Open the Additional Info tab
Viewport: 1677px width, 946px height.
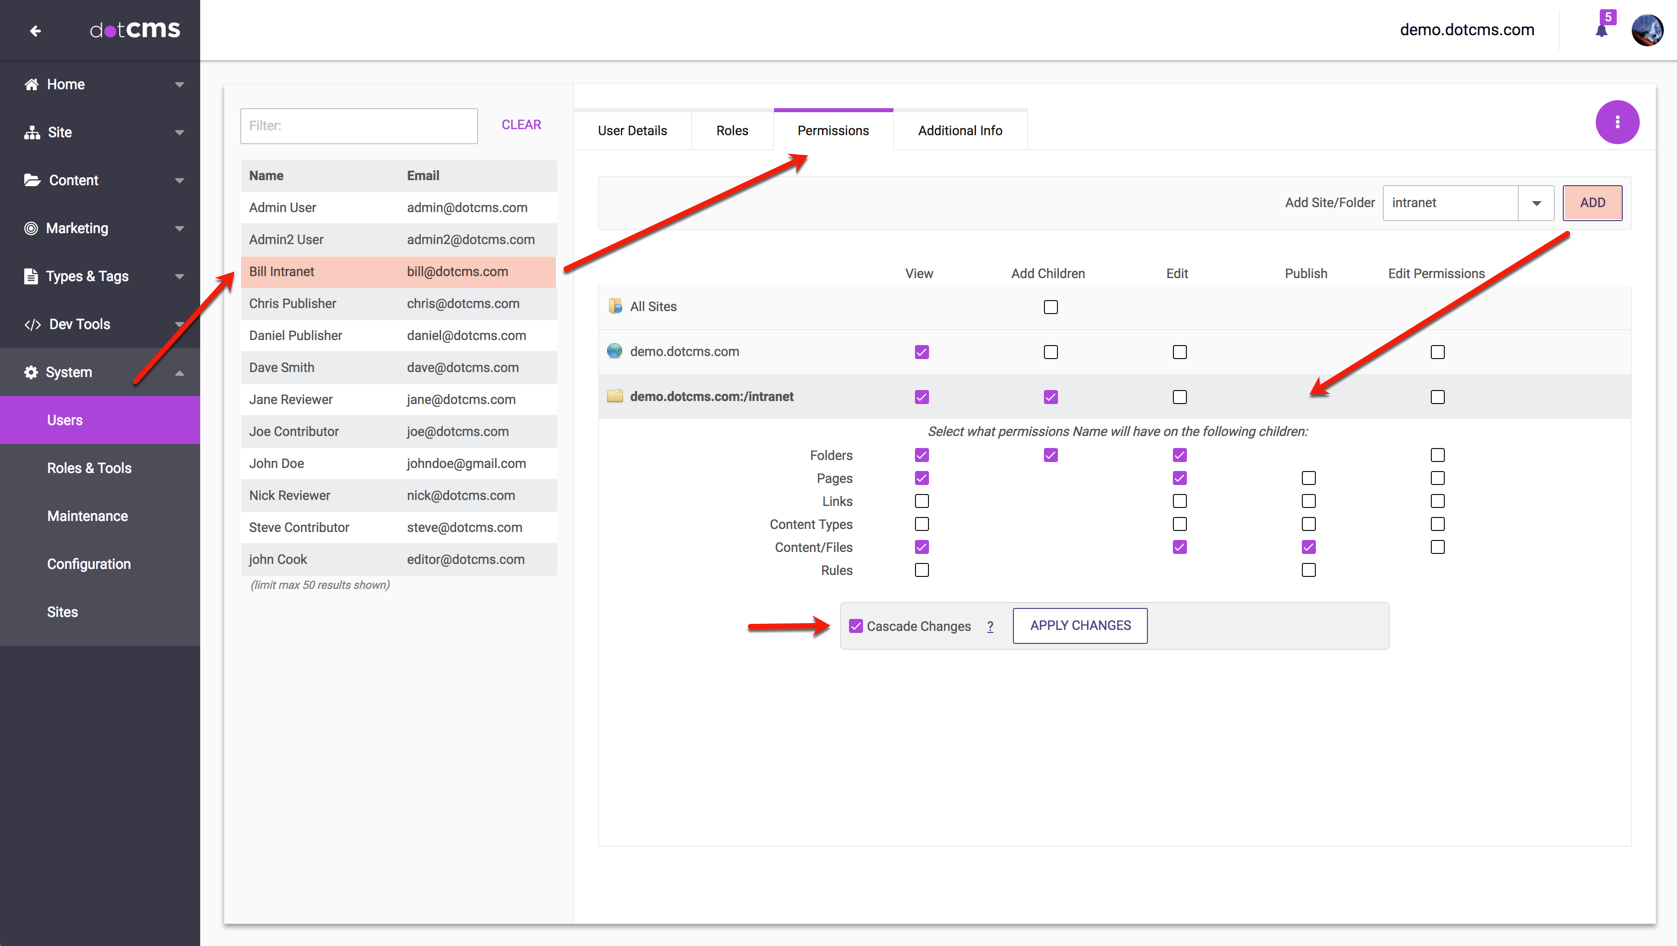[x=959, y=130]
